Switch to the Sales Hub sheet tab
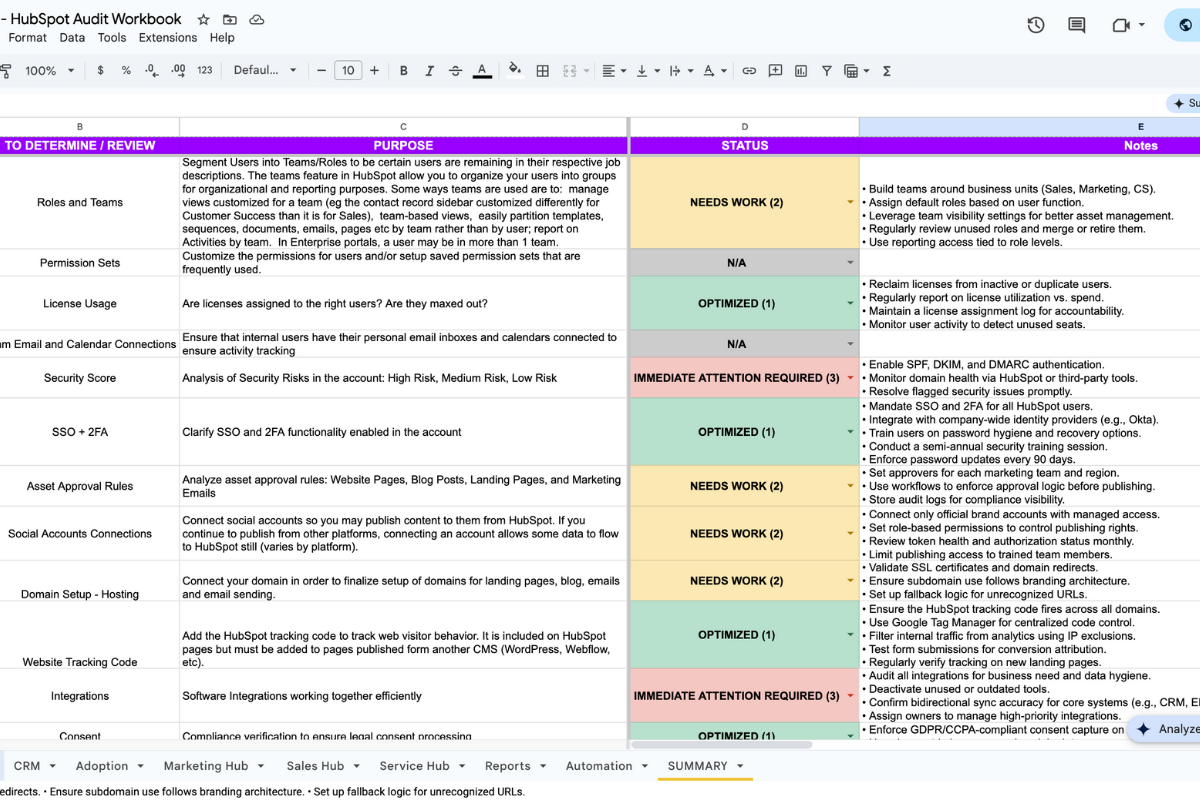 pyautogui.click(x=315, y=766)
